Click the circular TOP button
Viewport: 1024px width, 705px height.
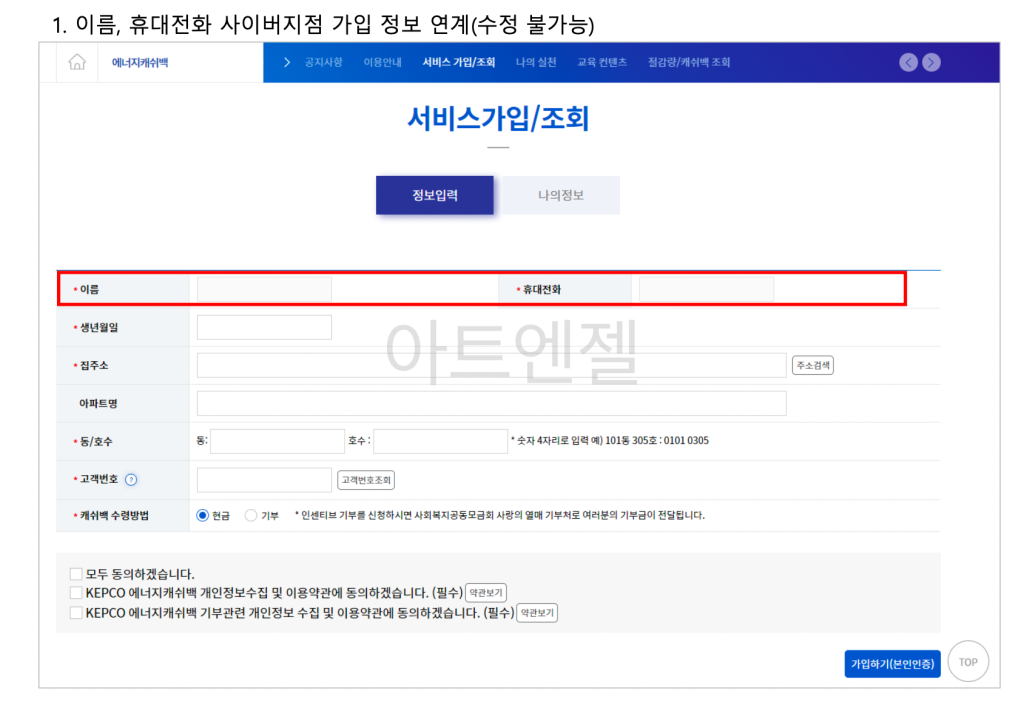(x=967, y=661)
